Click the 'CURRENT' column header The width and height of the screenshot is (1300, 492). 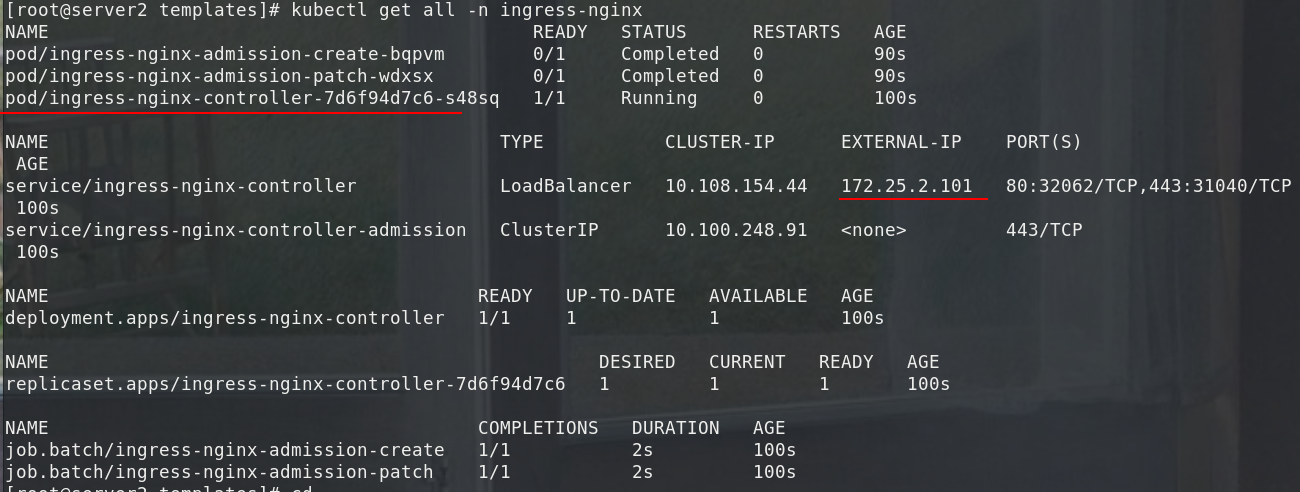pos(747,362)
